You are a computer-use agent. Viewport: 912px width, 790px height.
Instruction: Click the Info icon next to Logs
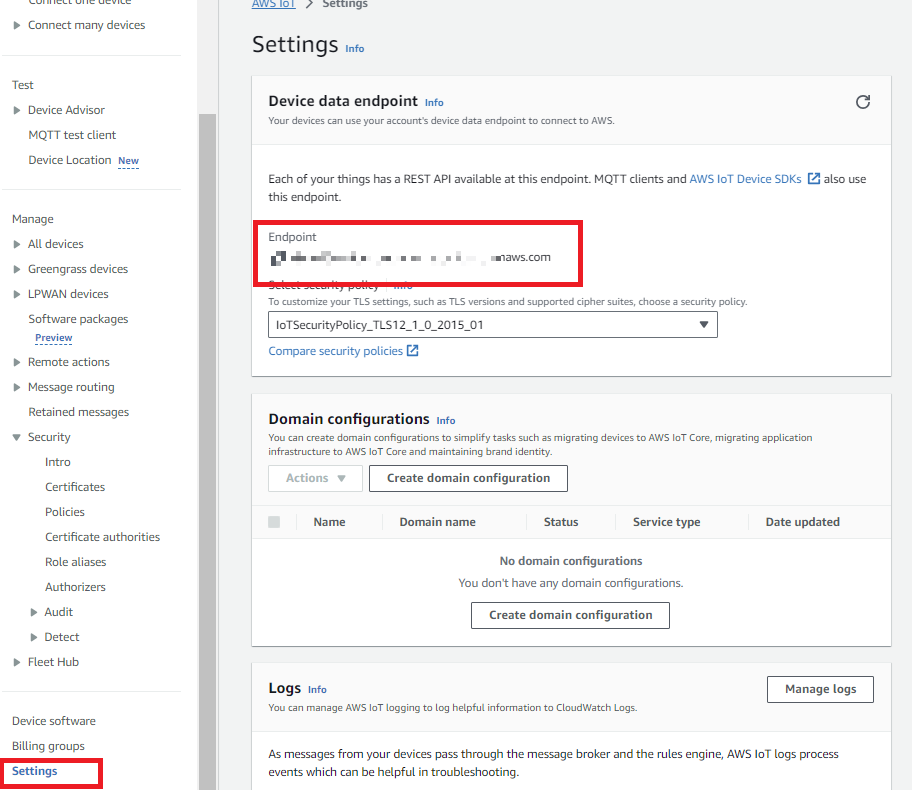(317, 689)
